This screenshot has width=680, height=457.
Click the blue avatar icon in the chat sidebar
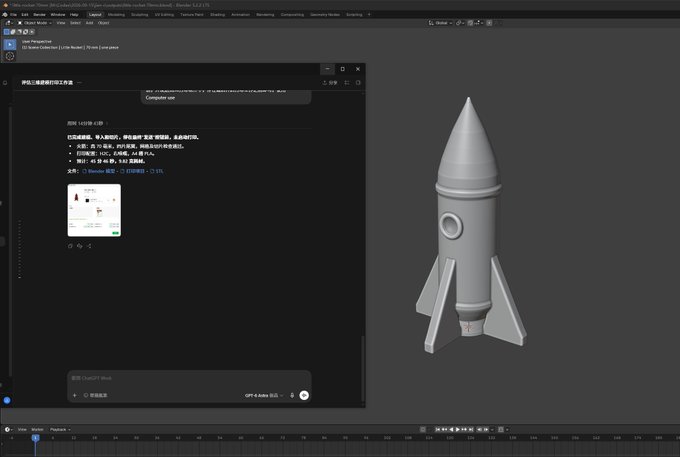click(7, 400)
